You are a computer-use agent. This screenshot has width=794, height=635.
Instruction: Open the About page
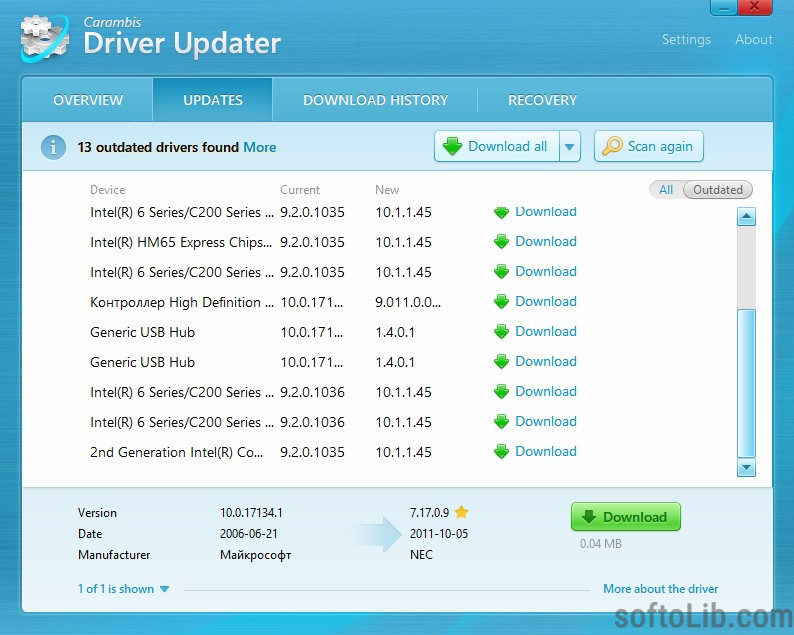tap(754, 39)
